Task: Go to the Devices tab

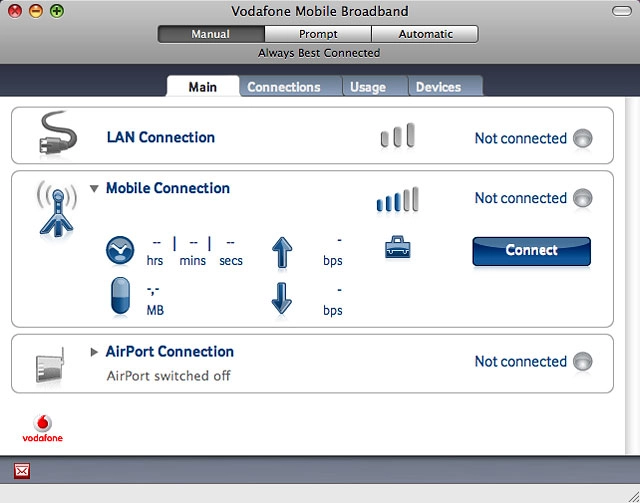Action: click(438, 87)
